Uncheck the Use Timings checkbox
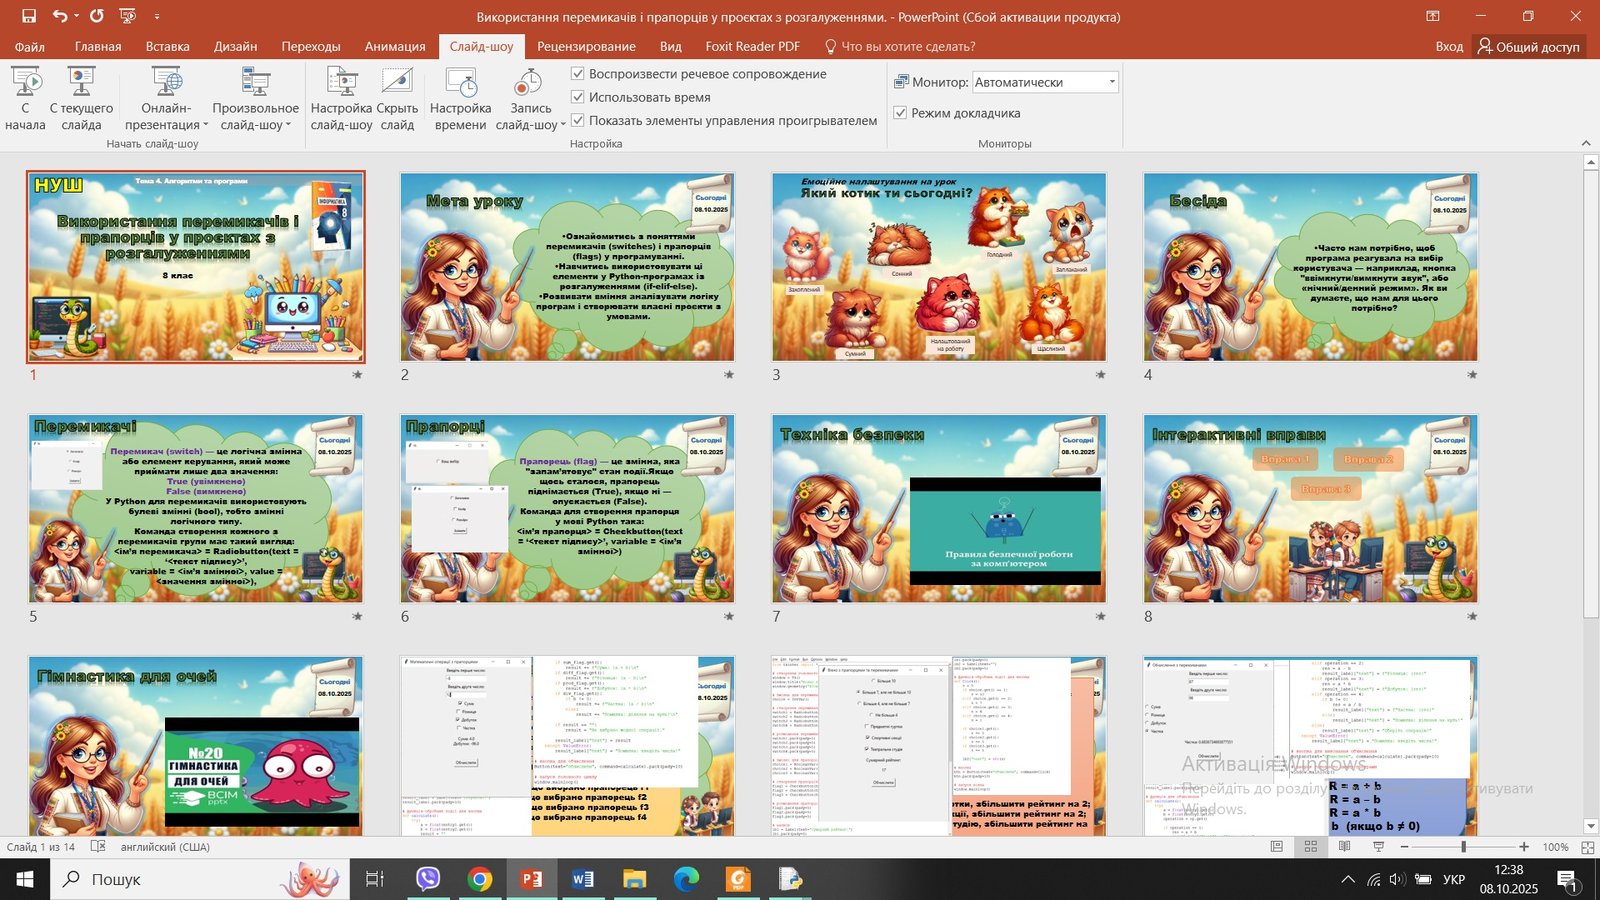1600x900 pixels. point(577,97)
